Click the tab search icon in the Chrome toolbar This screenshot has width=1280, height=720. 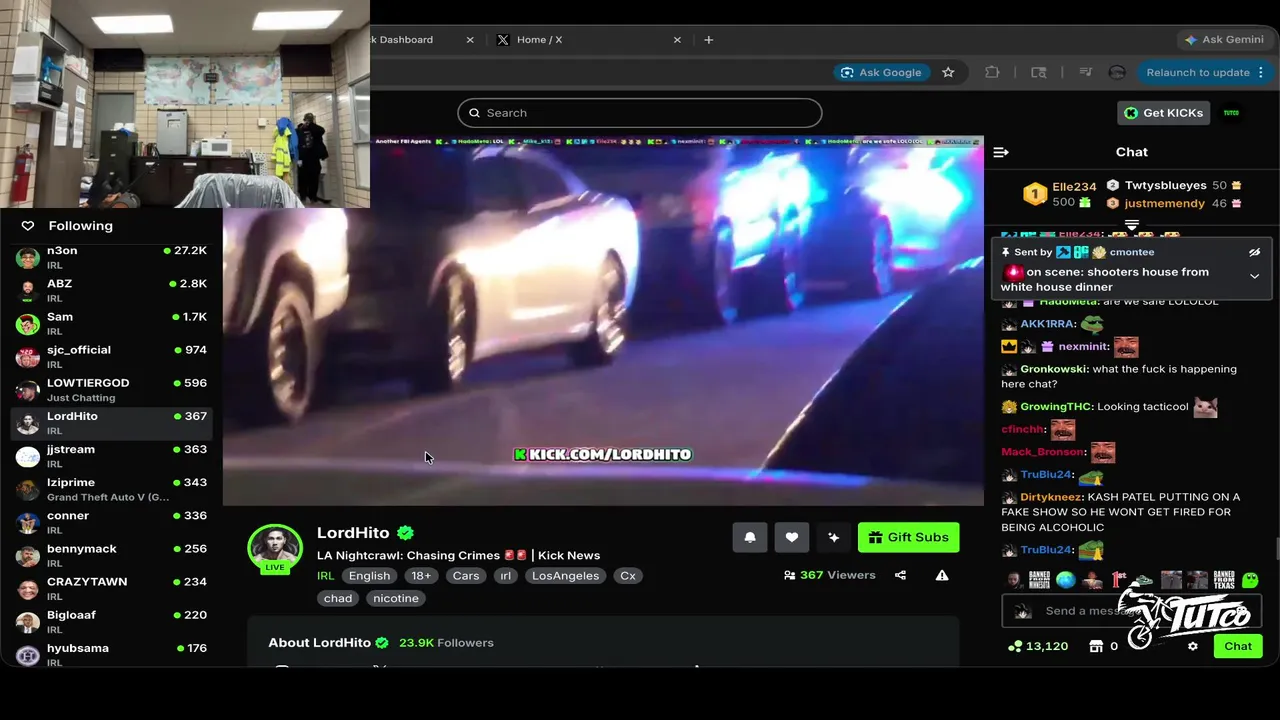[1039, 72]
